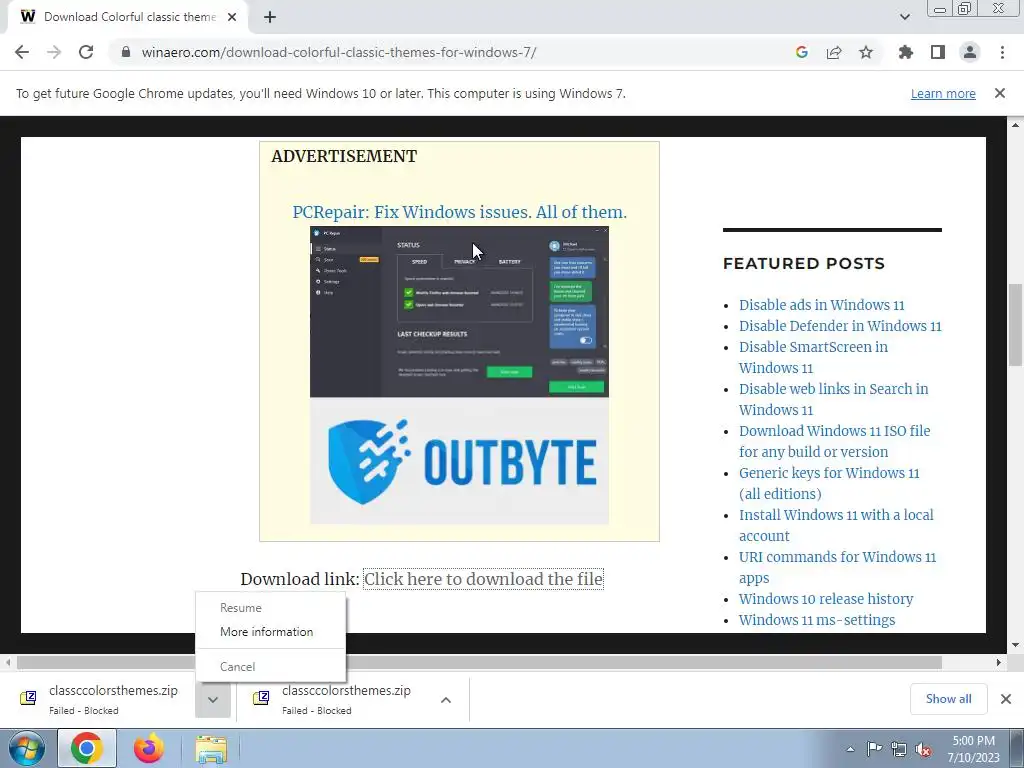Click the scroll left arrow

[x=8, y=663]
